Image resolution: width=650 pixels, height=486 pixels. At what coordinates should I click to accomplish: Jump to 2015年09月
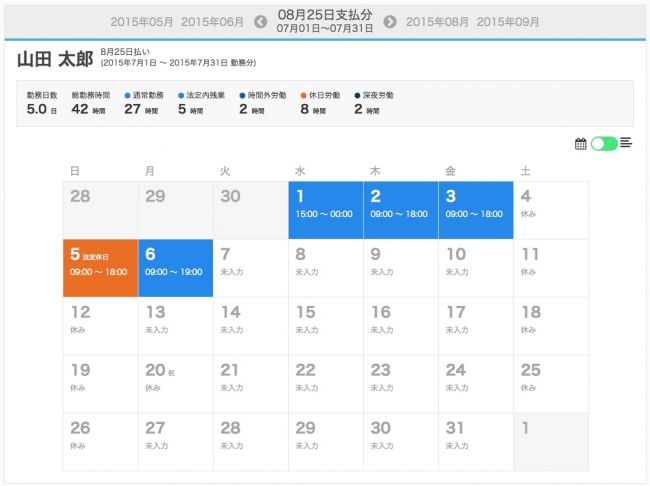508,22
